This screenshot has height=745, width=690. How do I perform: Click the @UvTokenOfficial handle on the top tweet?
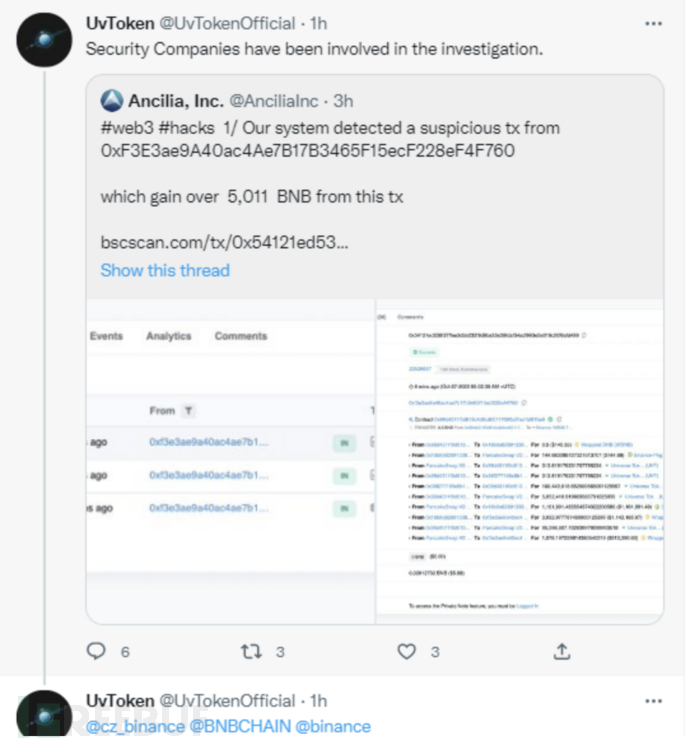pos(228,22)
